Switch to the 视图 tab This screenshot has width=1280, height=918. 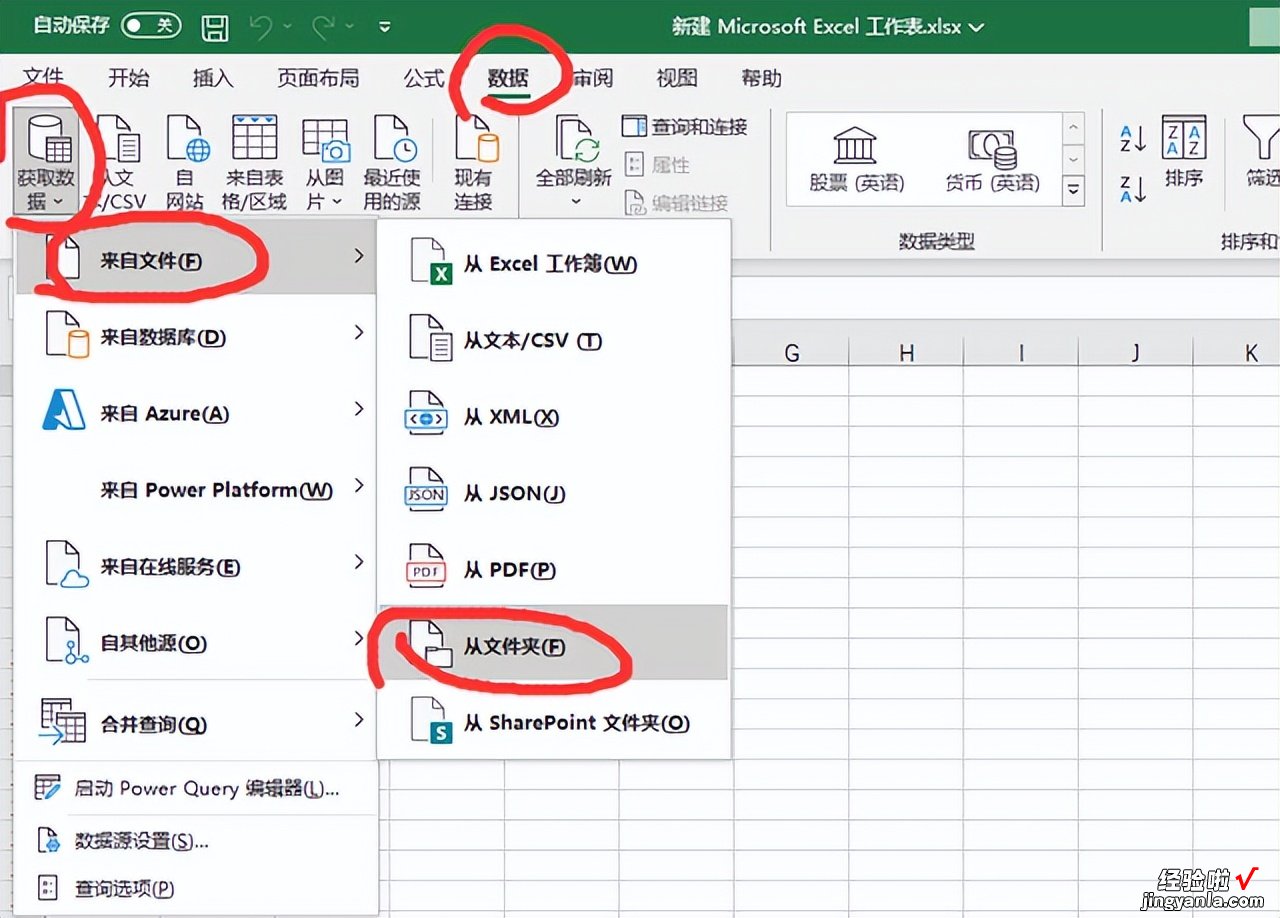pyautogui.click(x=676, y=78)
